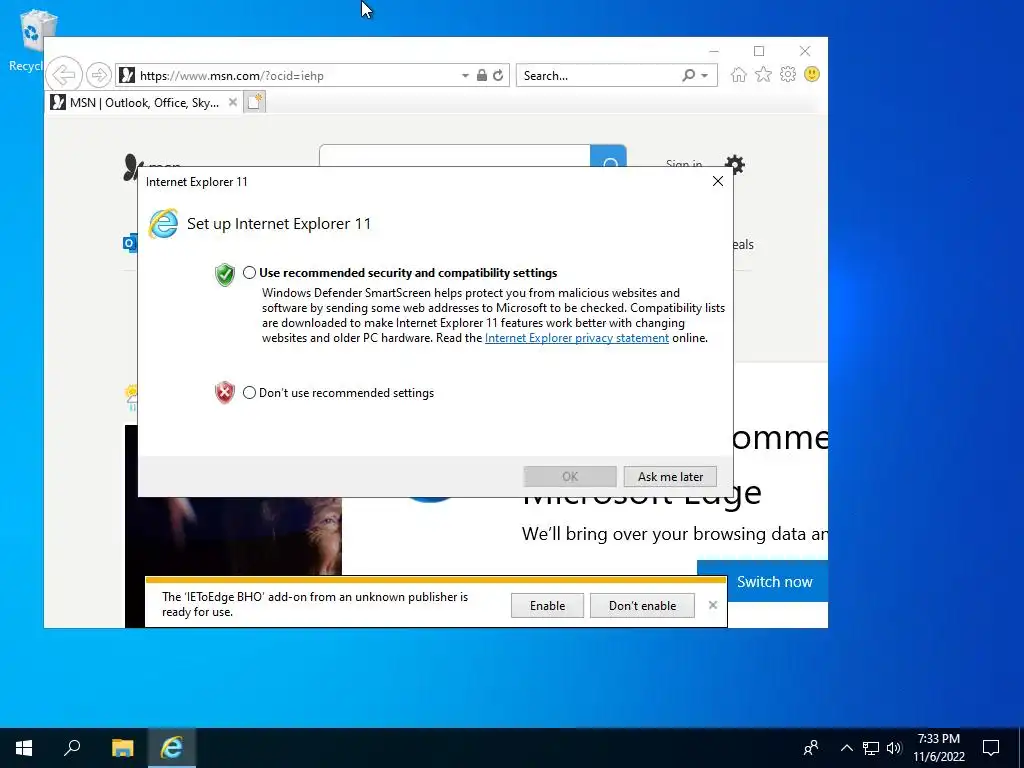Open Favorites star in IE toolbar
The height and width of the screenshot is (768, 1024).
(763, 74)
